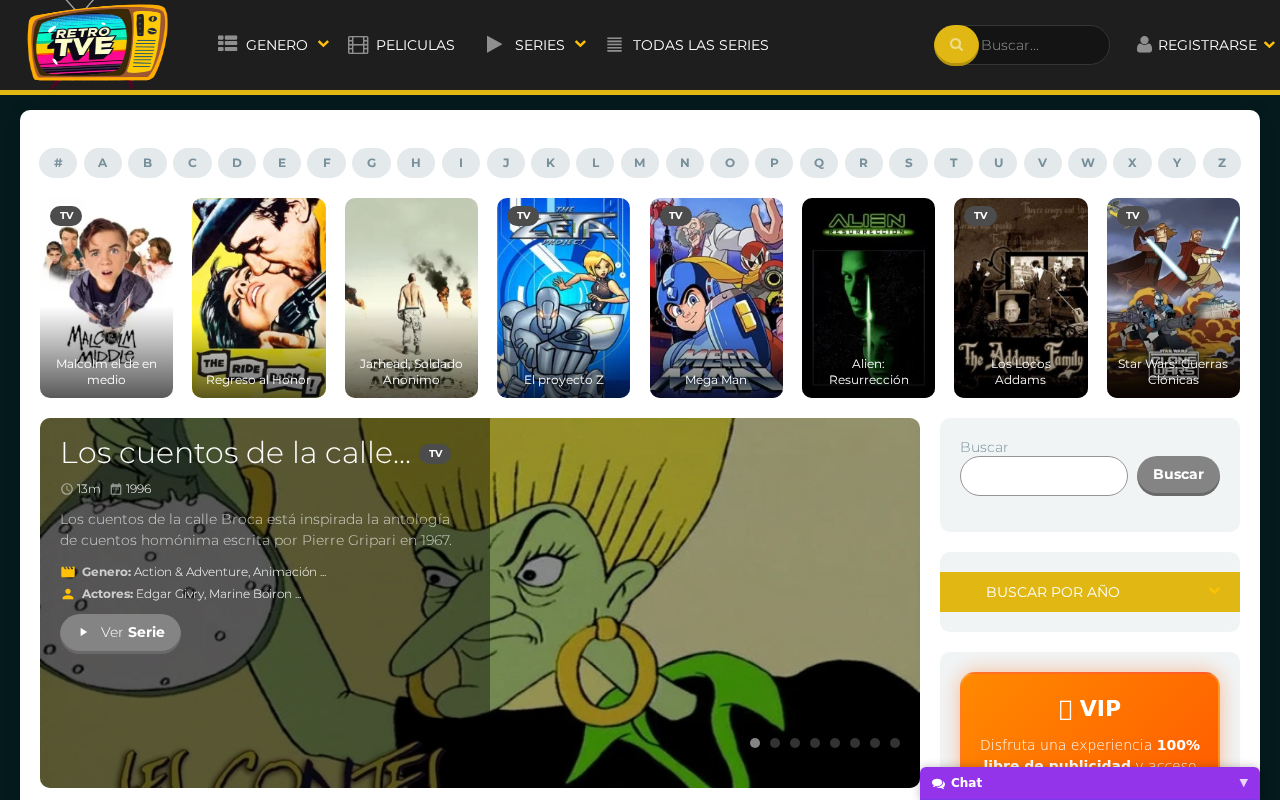
Task: Filter titles by letter F
Action: point(326,163)
